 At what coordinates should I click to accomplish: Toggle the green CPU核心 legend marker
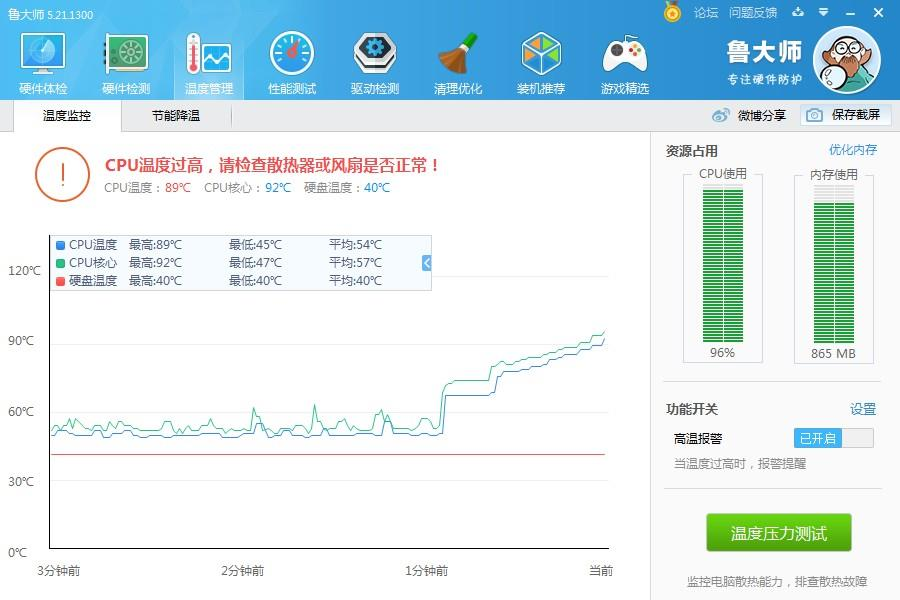(x=61, y=263)
